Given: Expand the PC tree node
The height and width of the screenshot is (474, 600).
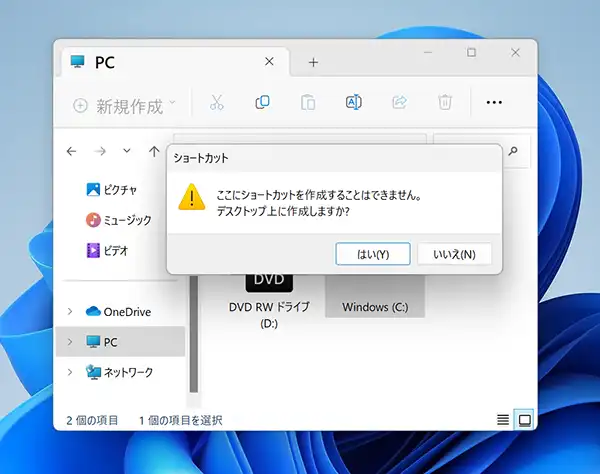Looking at the screenshot, I should click(70, 342).
